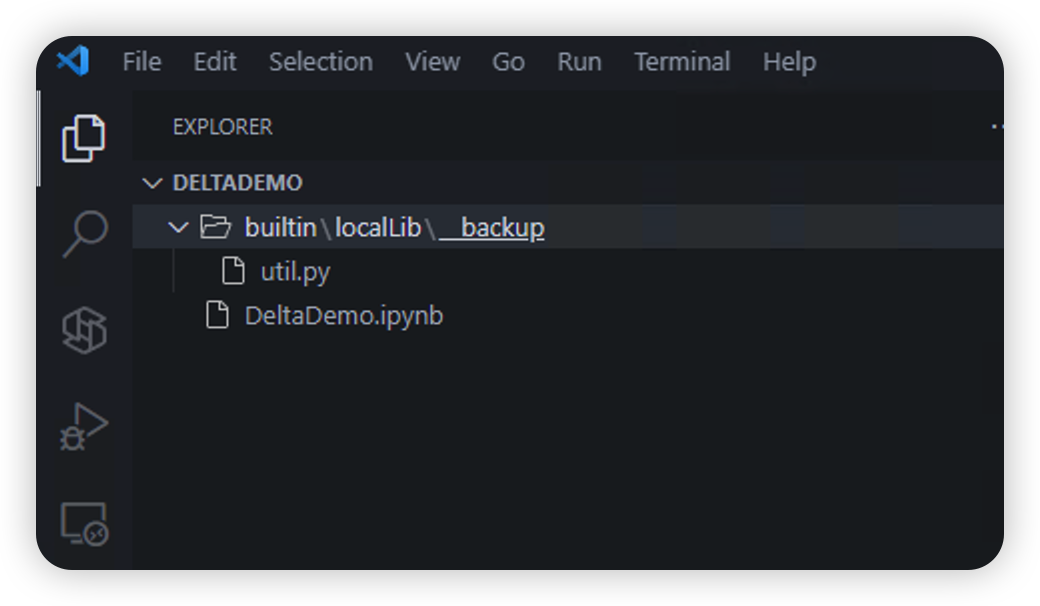Click the __backup folder path segment
This screenshot has width=1040, height=606.
[491, 227]
